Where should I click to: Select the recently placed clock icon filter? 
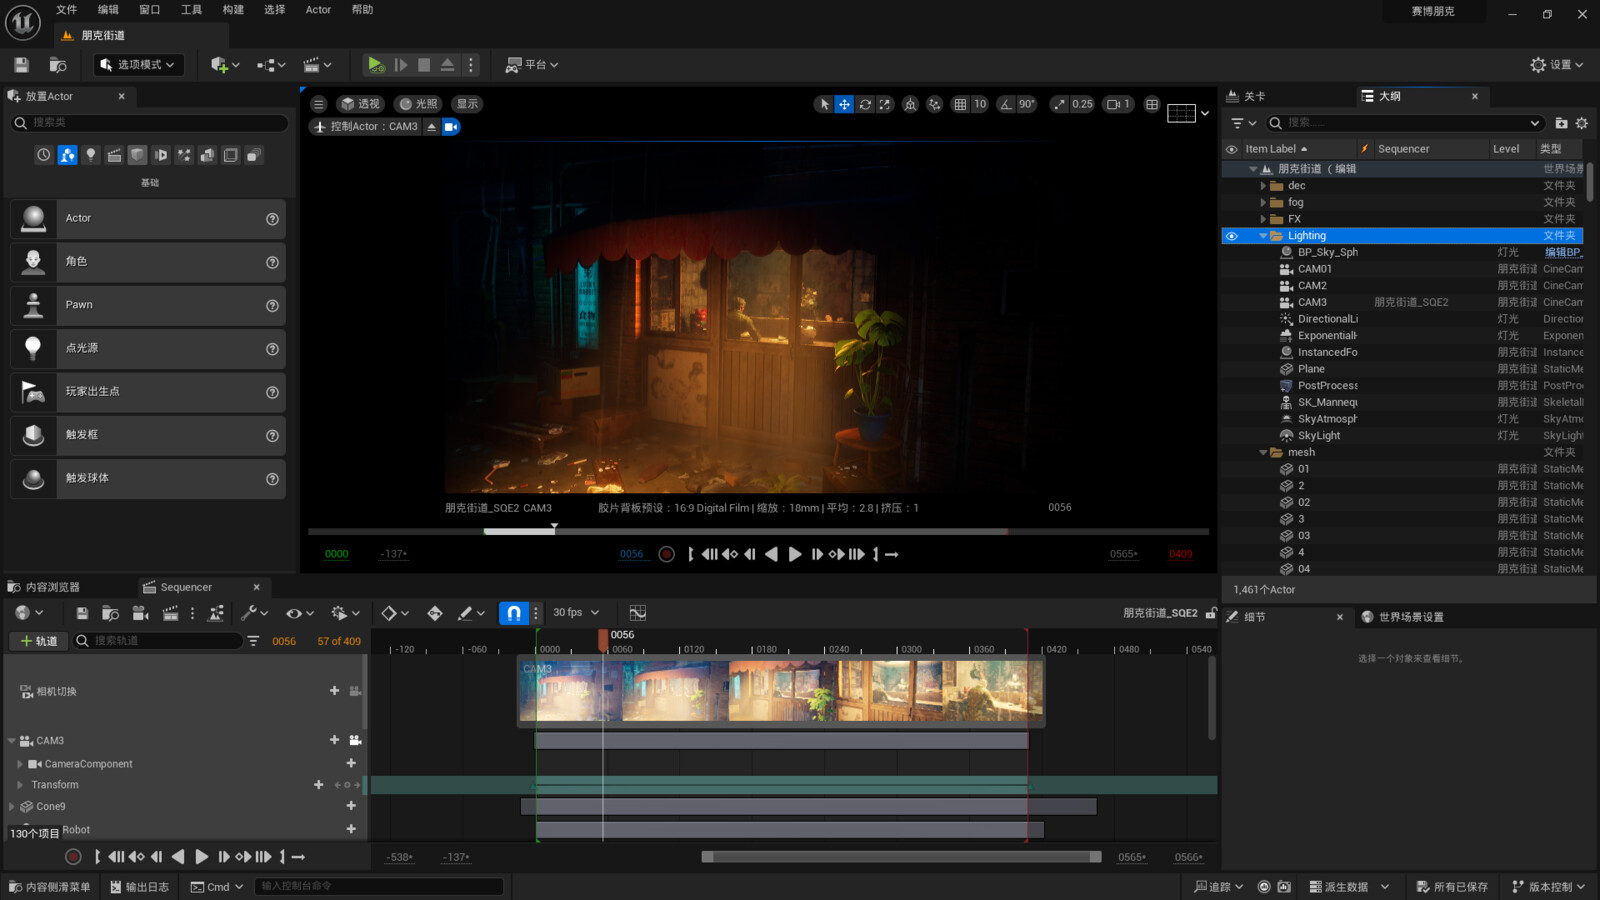coord(43,155)
